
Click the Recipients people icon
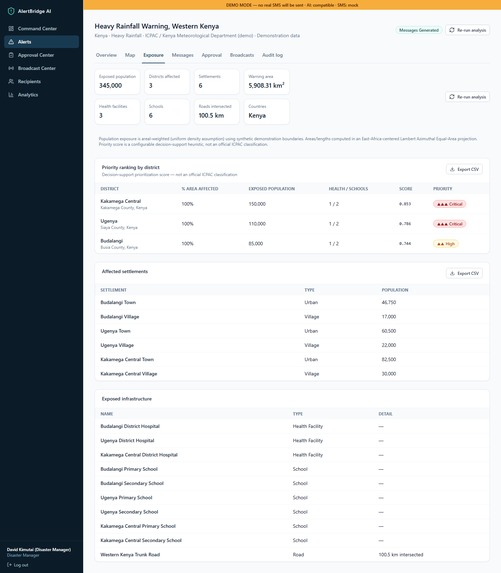(11, 81)
